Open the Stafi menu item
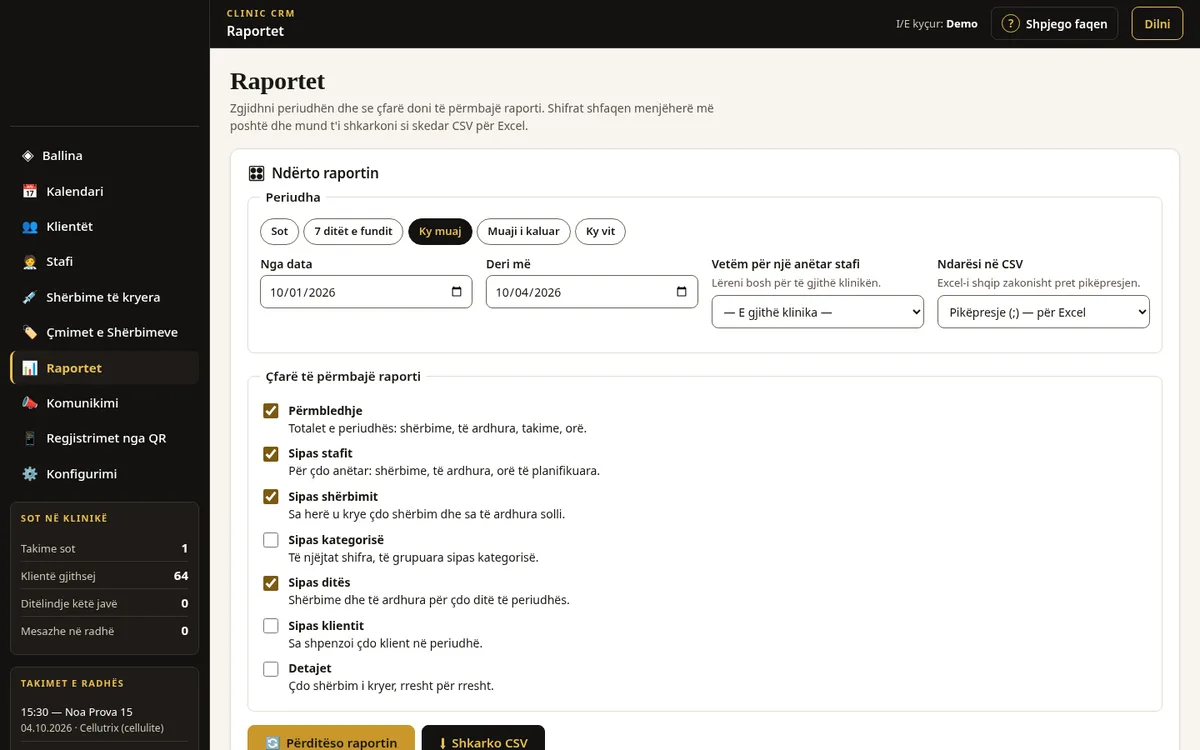The image size is (1200, 750). tap(104, 262)
